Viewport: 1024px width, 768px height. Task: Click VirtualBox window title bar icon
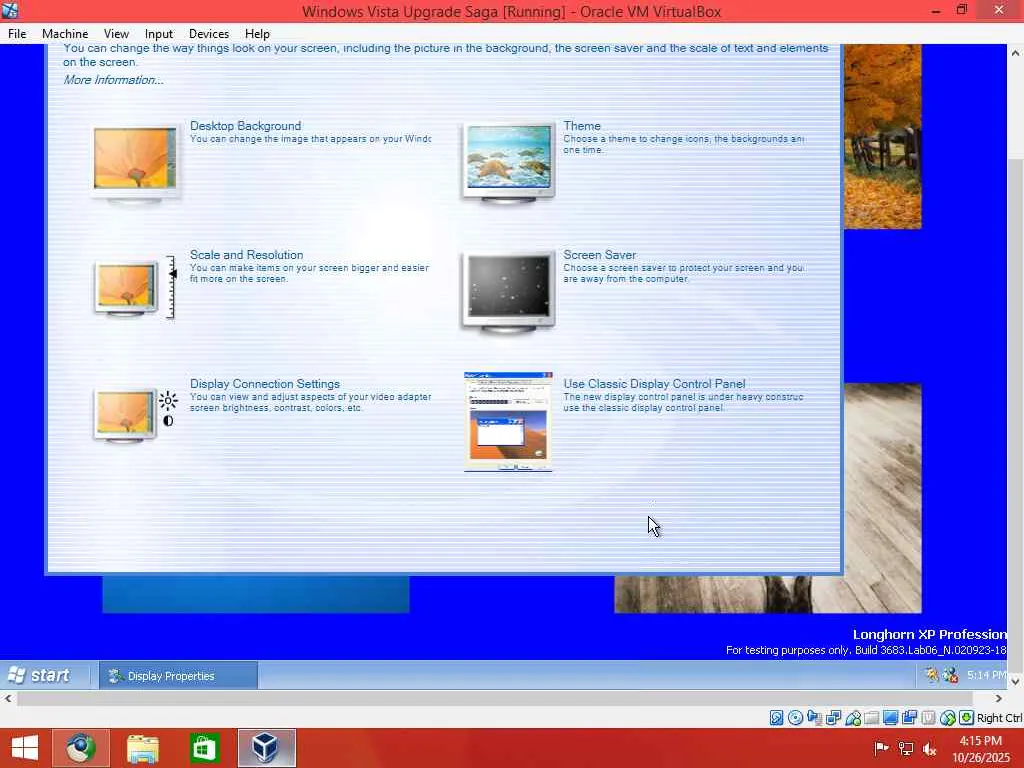click(x=10, y=10)
